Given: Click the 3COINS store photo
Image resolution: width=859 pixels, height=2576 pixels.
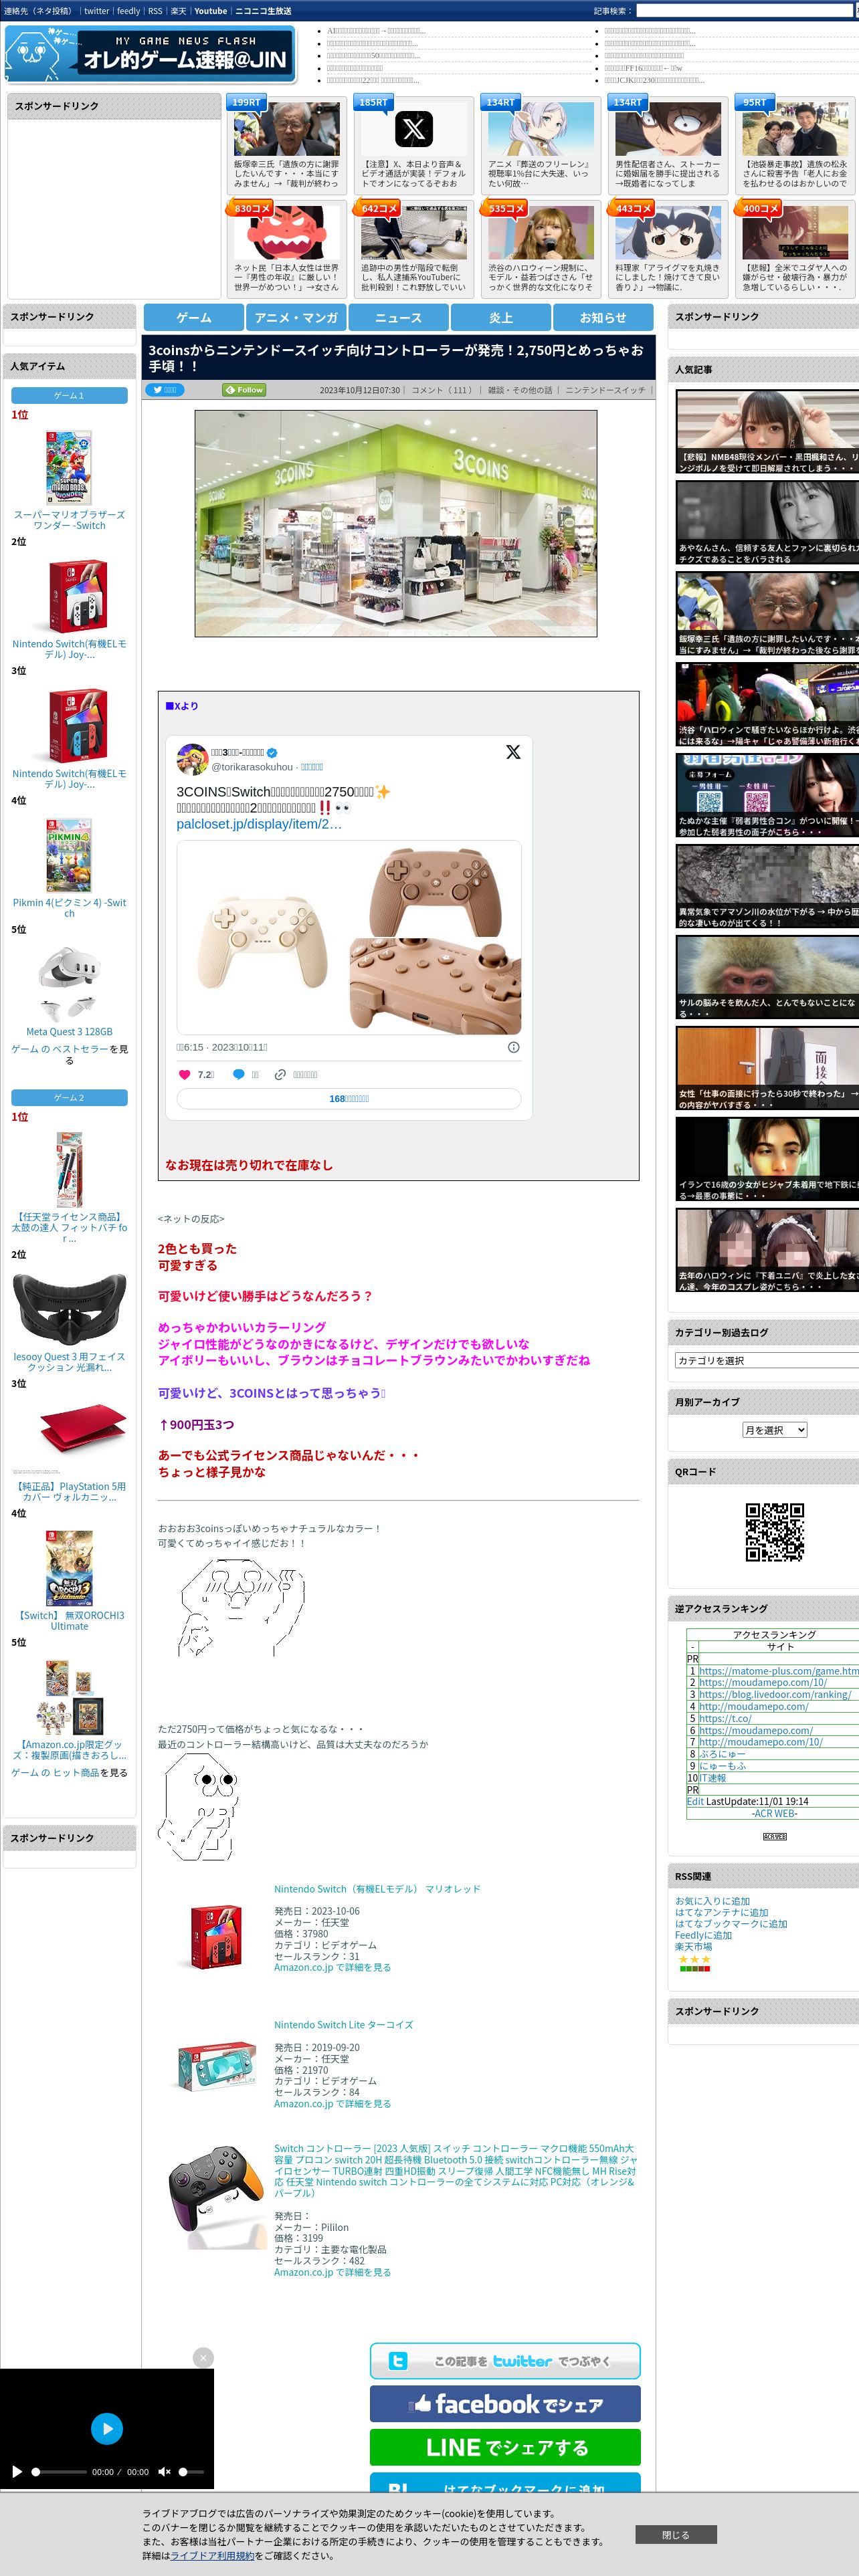Looking at the screenshot, I should tap(396, 523).
